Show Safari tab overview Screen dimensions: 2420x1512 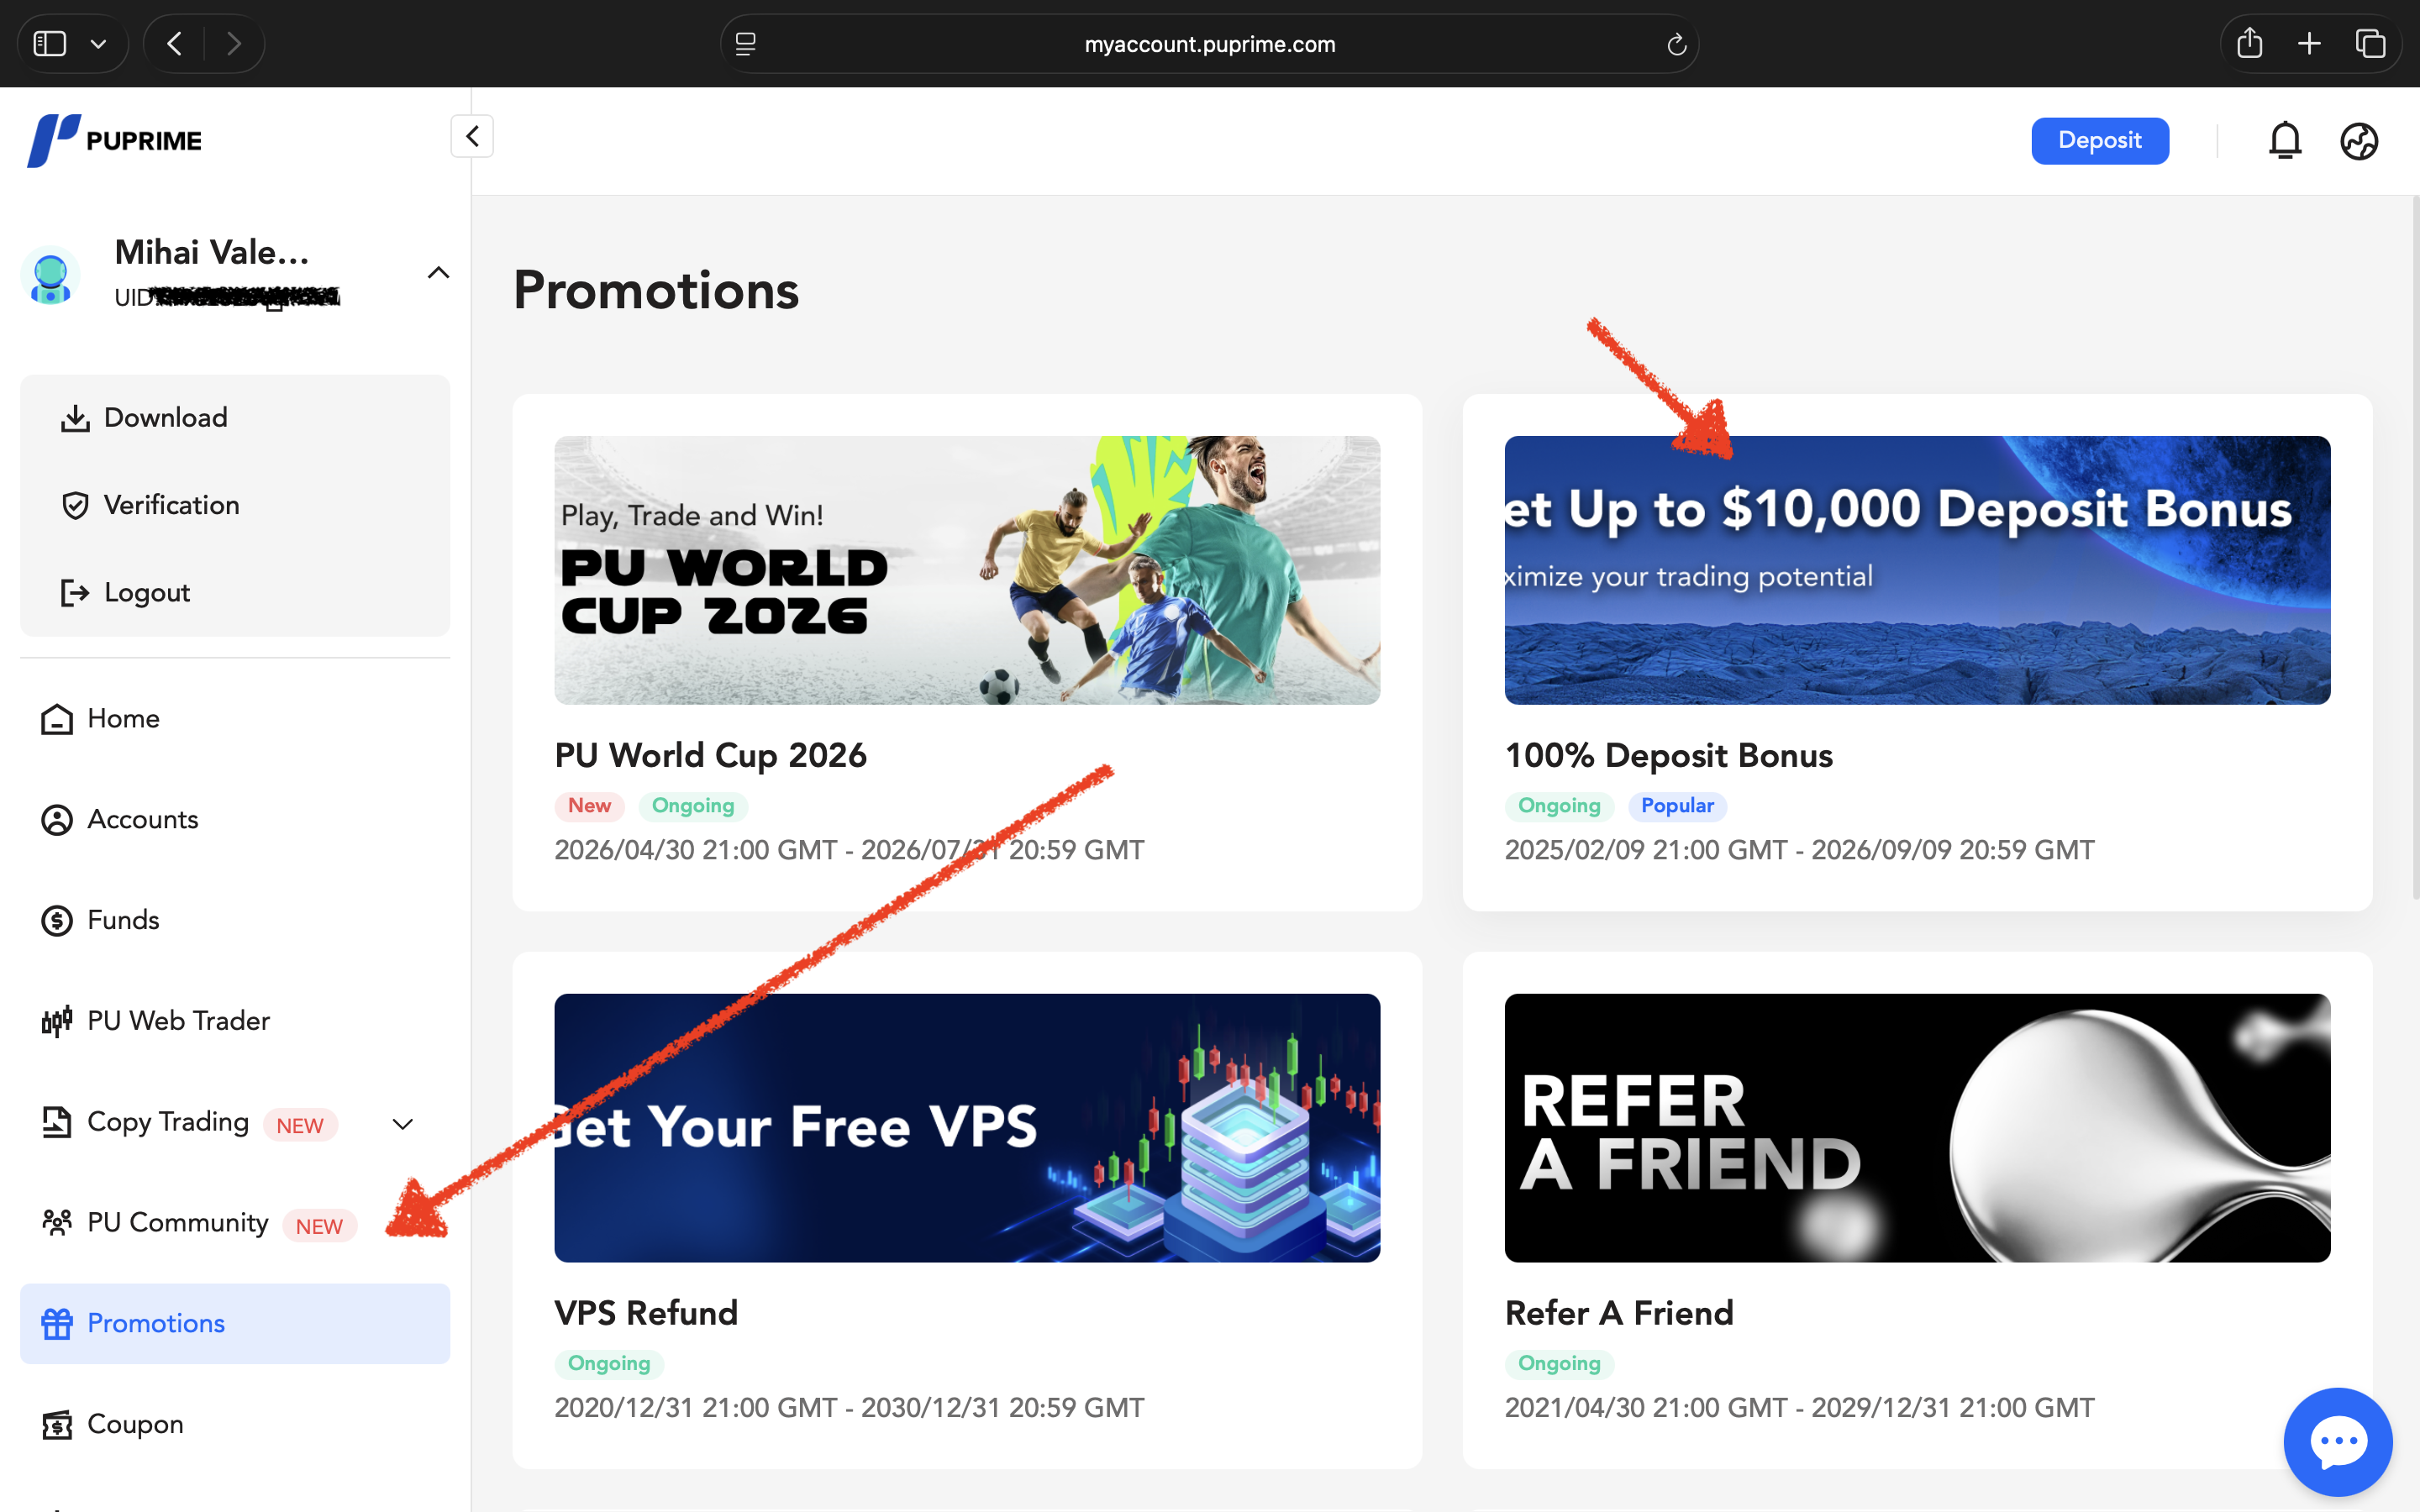coord(2370,43)
